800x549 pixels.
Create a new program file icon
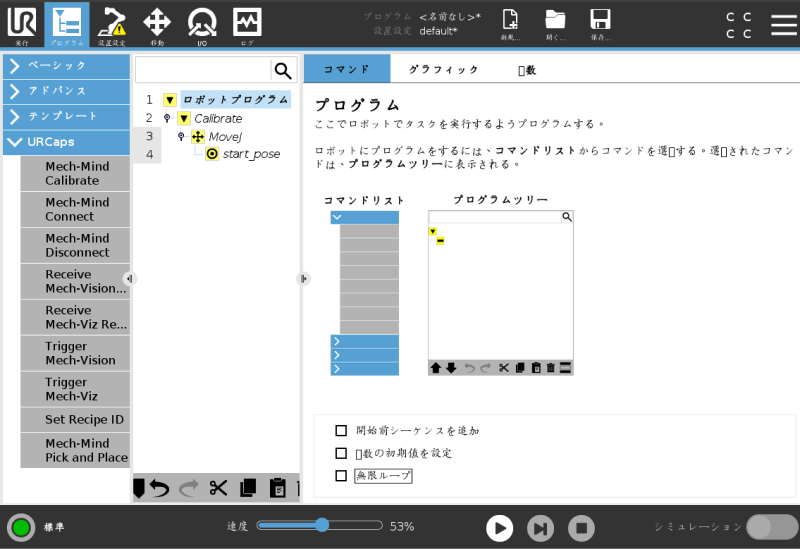[510, 24]
